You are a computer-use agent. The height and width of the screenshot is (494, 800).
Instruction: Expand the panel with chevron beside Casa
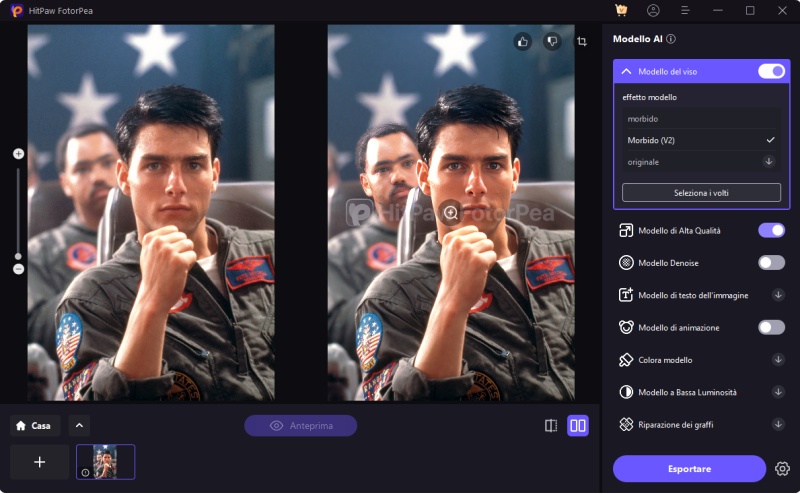tap(79, 426)
